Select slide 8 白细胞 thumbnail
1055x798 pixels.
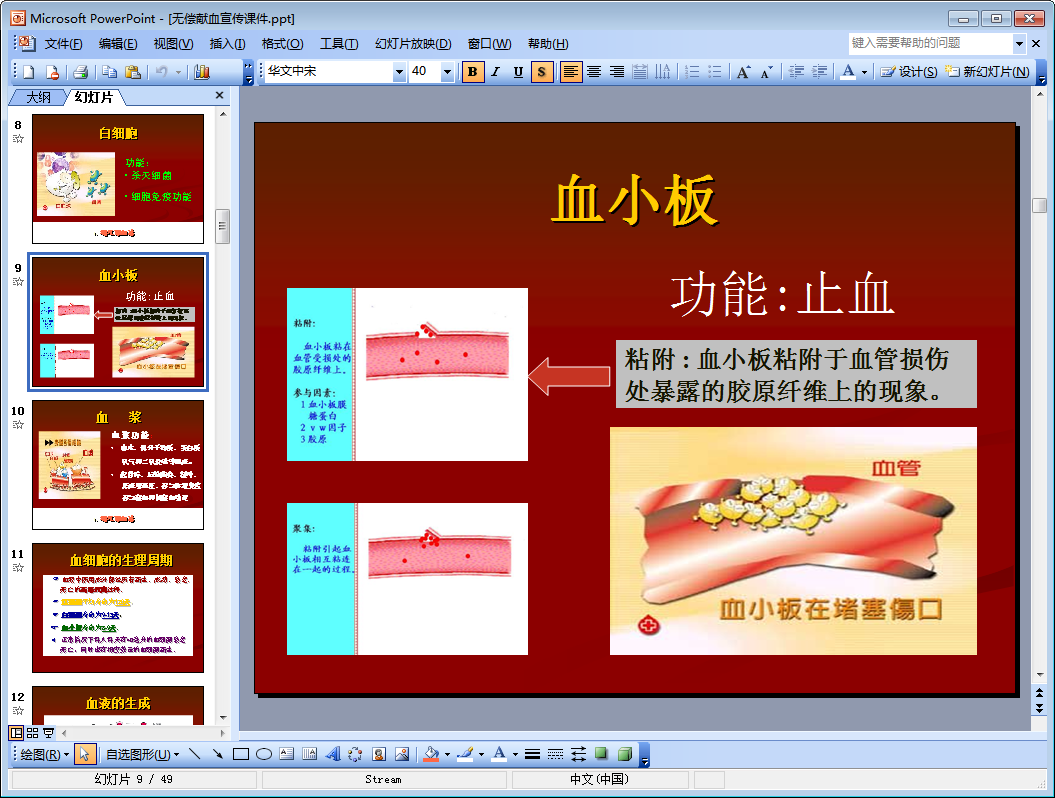118,179
